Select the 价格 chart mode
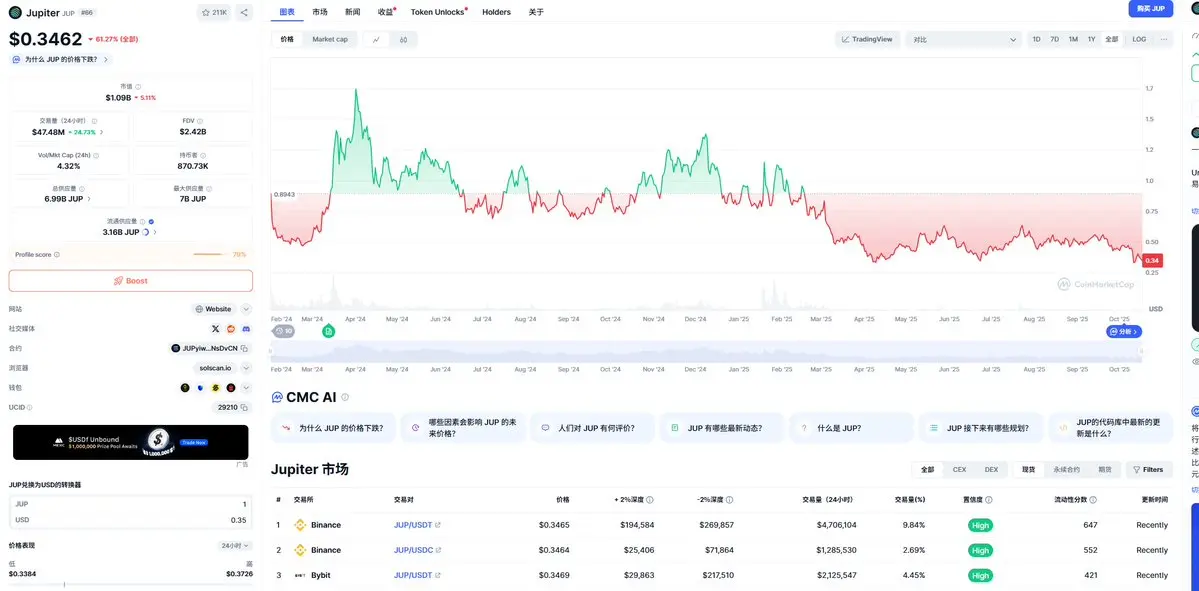This screenshot has width=1199, height=591. pyautogui.click(x=287, y=39)
